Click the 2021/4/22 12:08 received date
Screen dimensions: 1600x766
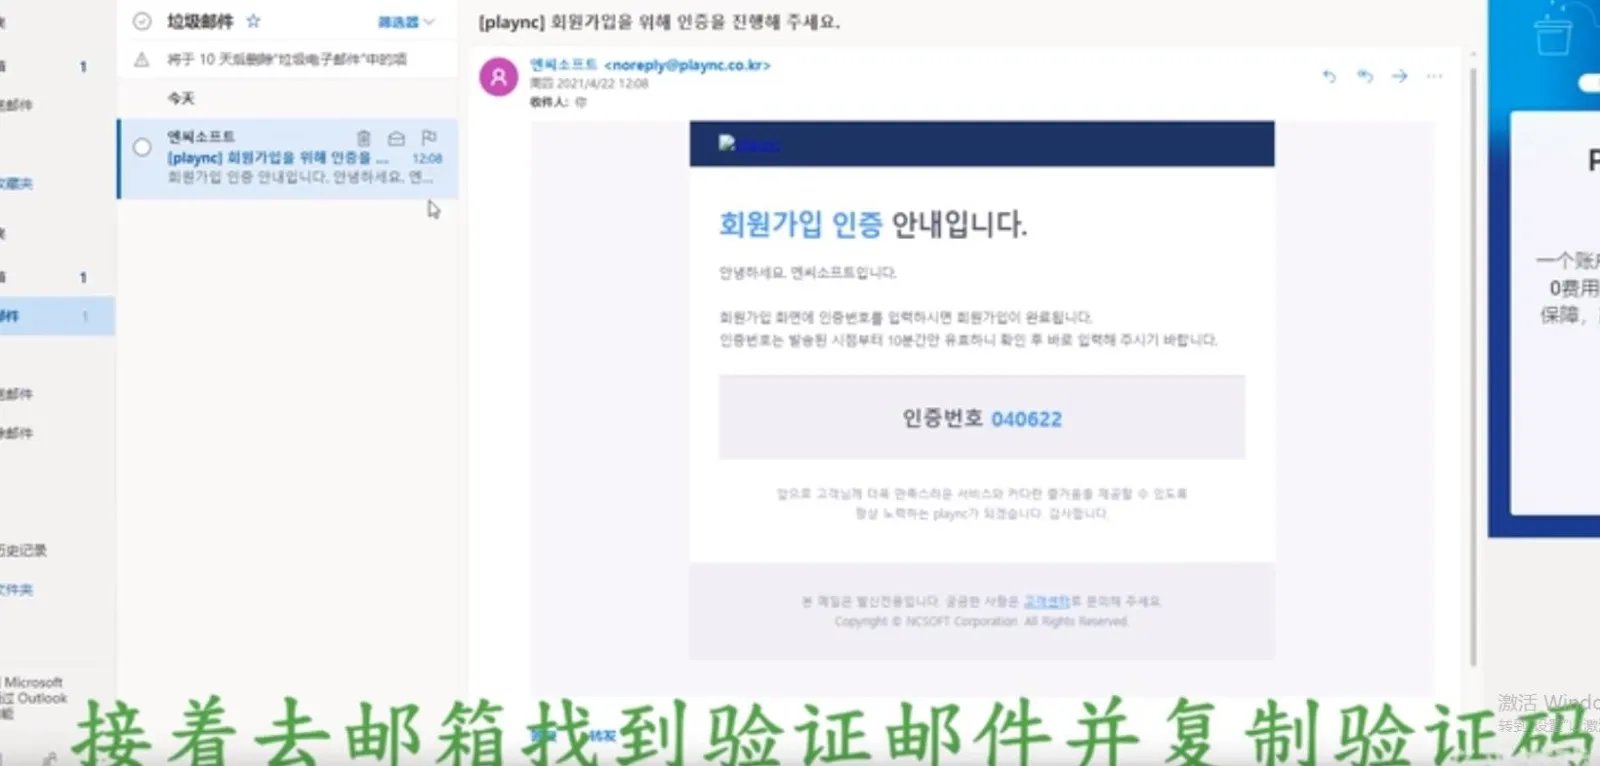[x=589, y=84]
